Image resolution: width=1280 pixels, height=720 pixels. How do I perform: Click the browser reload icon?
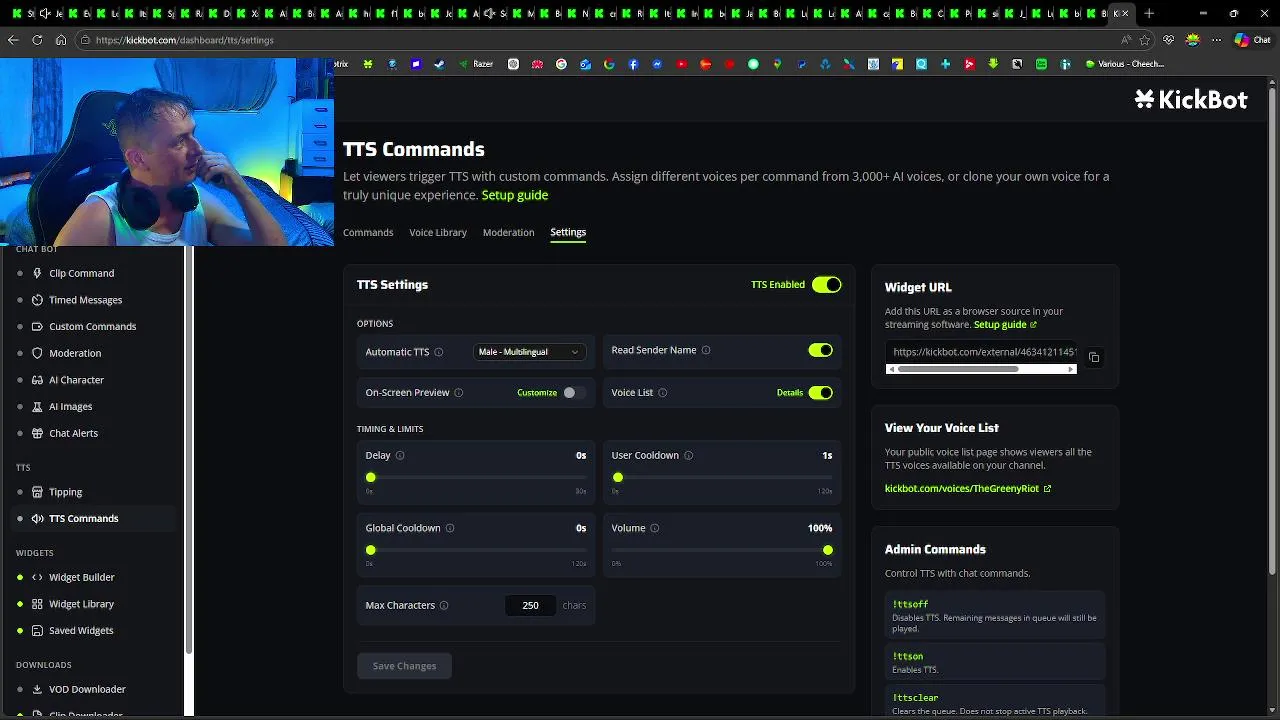tap(37, 40)
